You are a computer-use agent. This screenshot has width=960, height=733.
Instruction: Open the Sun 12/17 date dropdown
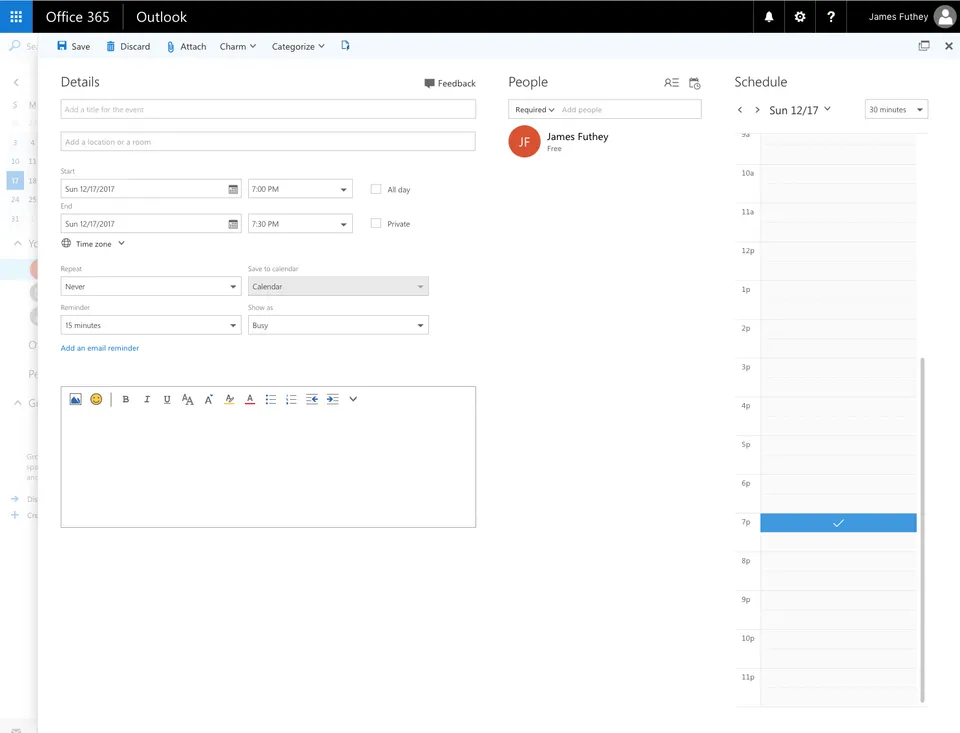[800, 110]
